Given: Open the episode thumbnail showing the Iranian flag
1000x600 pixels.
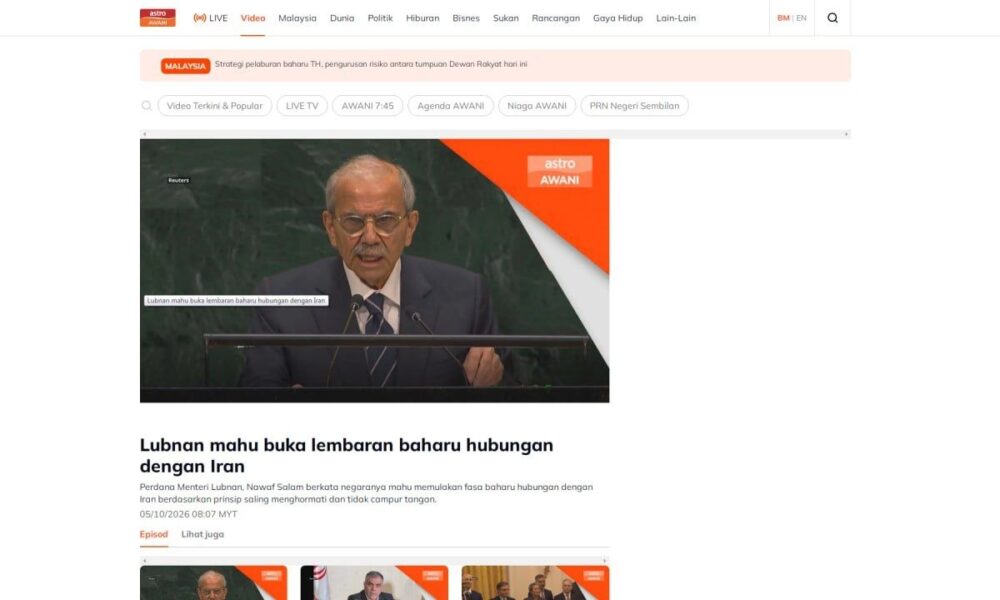Looking at the screenshot, I should (x=374, y=583).
